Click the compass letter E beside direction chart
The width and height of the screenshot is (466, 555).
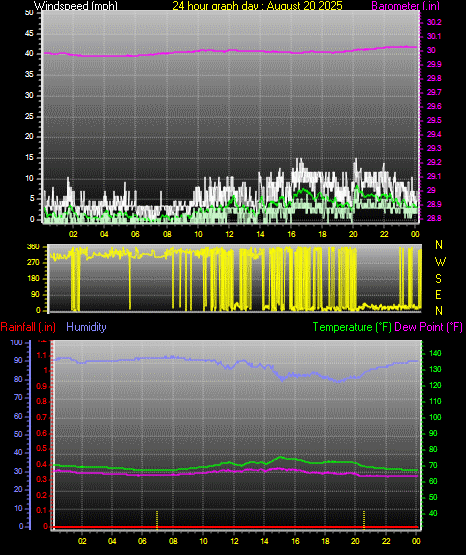(x=438, y=295)
